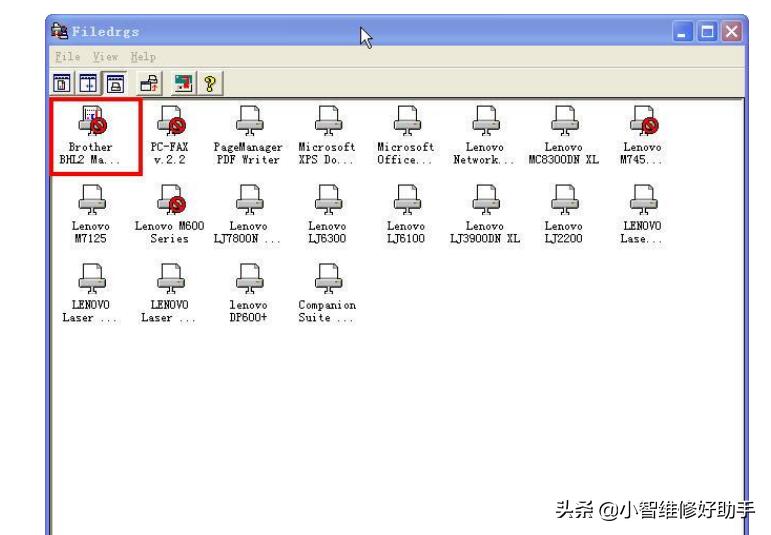The height and width of the screenshot is (535, 771).
Task: Click the second toolbar view icon
Action: (x=84, y=80)
